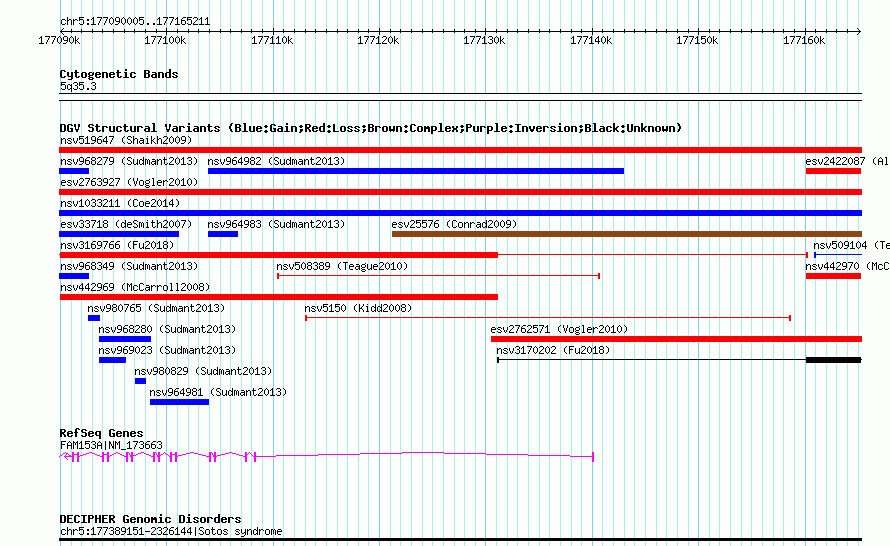Click the nsv509104 blue variant marker

tap(838, 255)
